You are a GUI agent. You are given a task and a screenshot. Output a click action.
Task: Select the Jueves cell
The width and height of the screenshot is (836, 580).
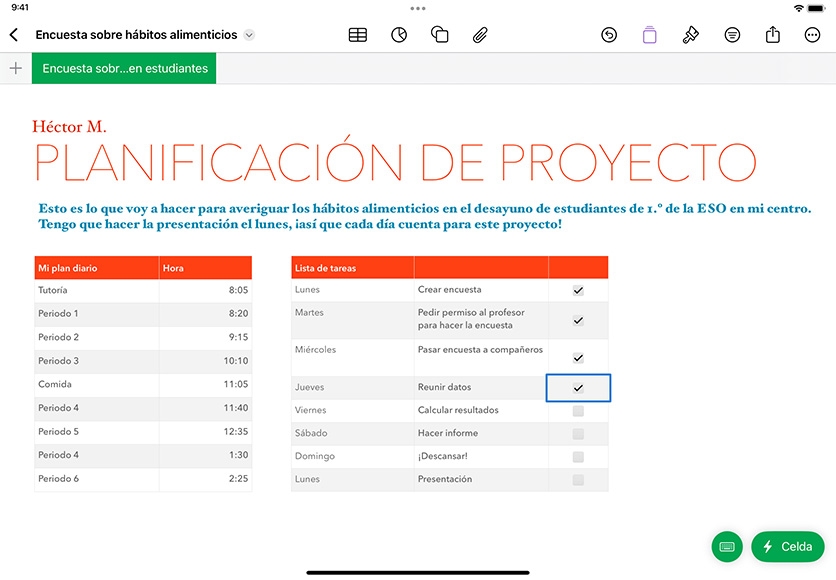[x=352, y=388]
